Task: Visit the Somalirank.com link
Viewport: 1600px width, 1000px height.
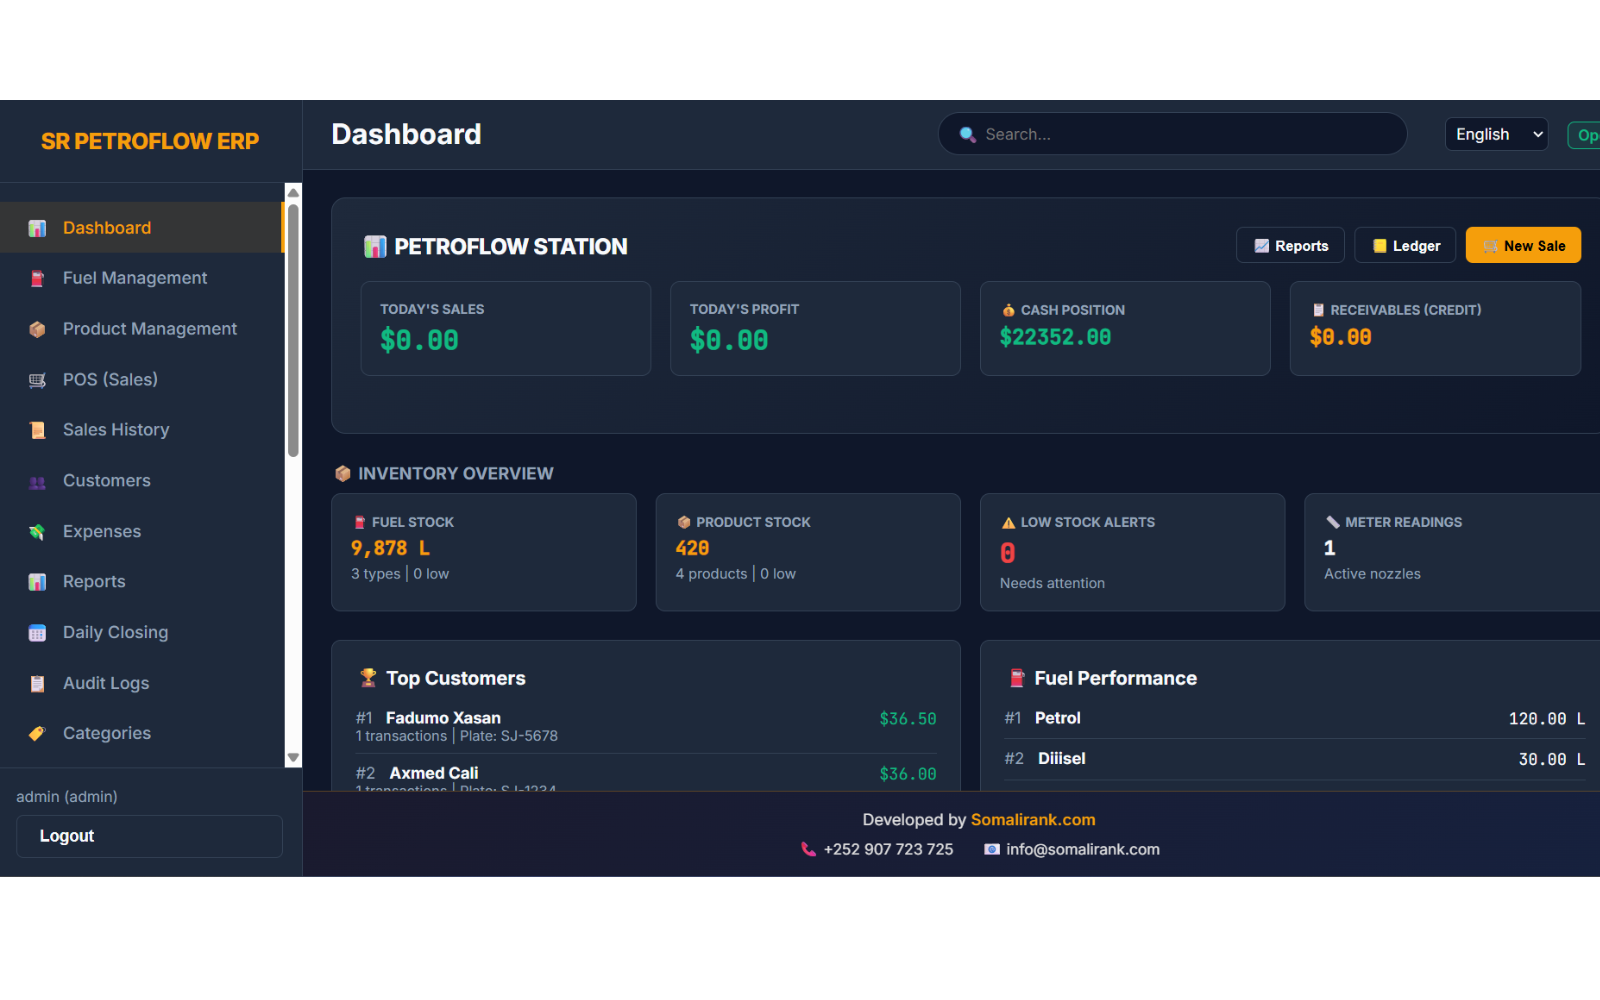Action: tap(1032, 820)
